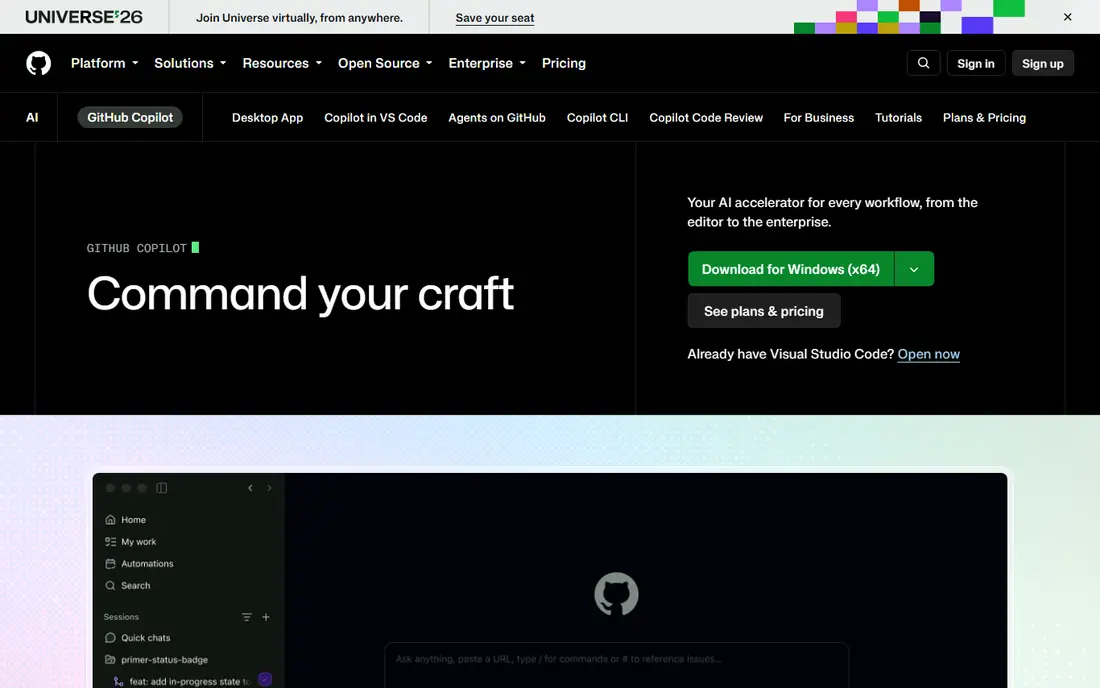
Task: Expand the Resources menu
Action: click(x=282, y=63)
